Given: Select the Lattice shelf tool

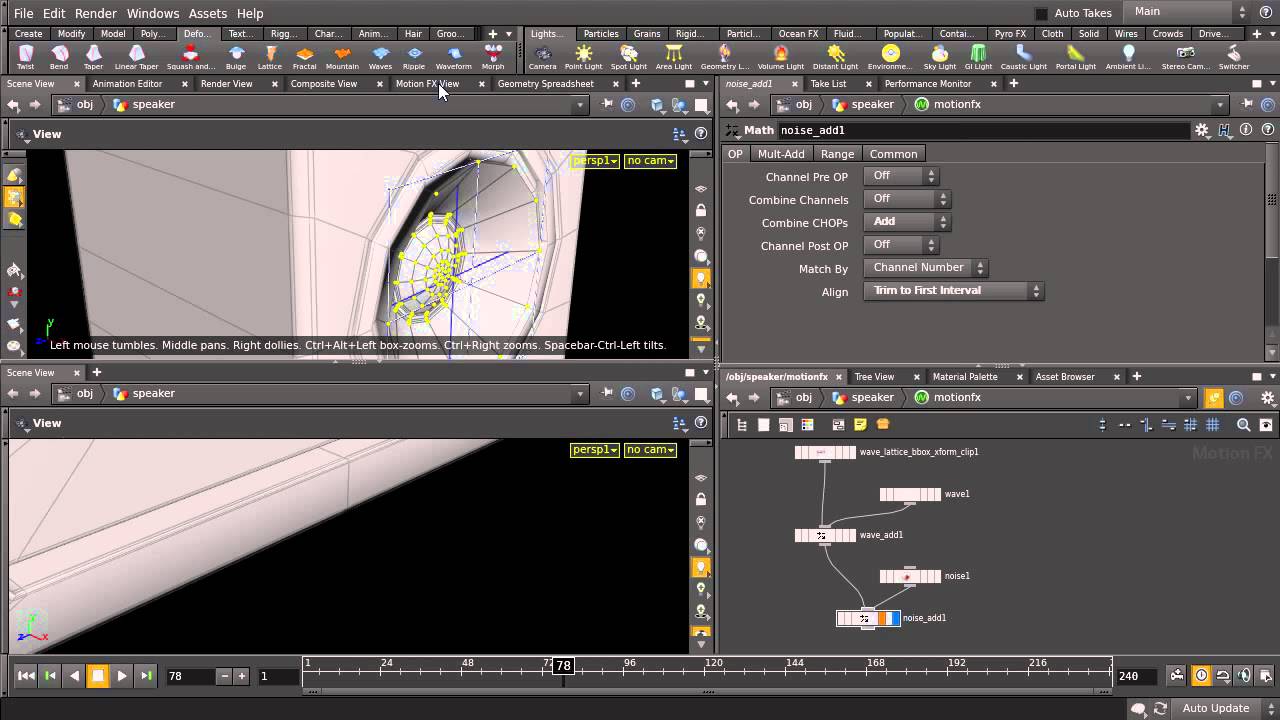Looking at the screenshot, I should (x=270, y=57).
